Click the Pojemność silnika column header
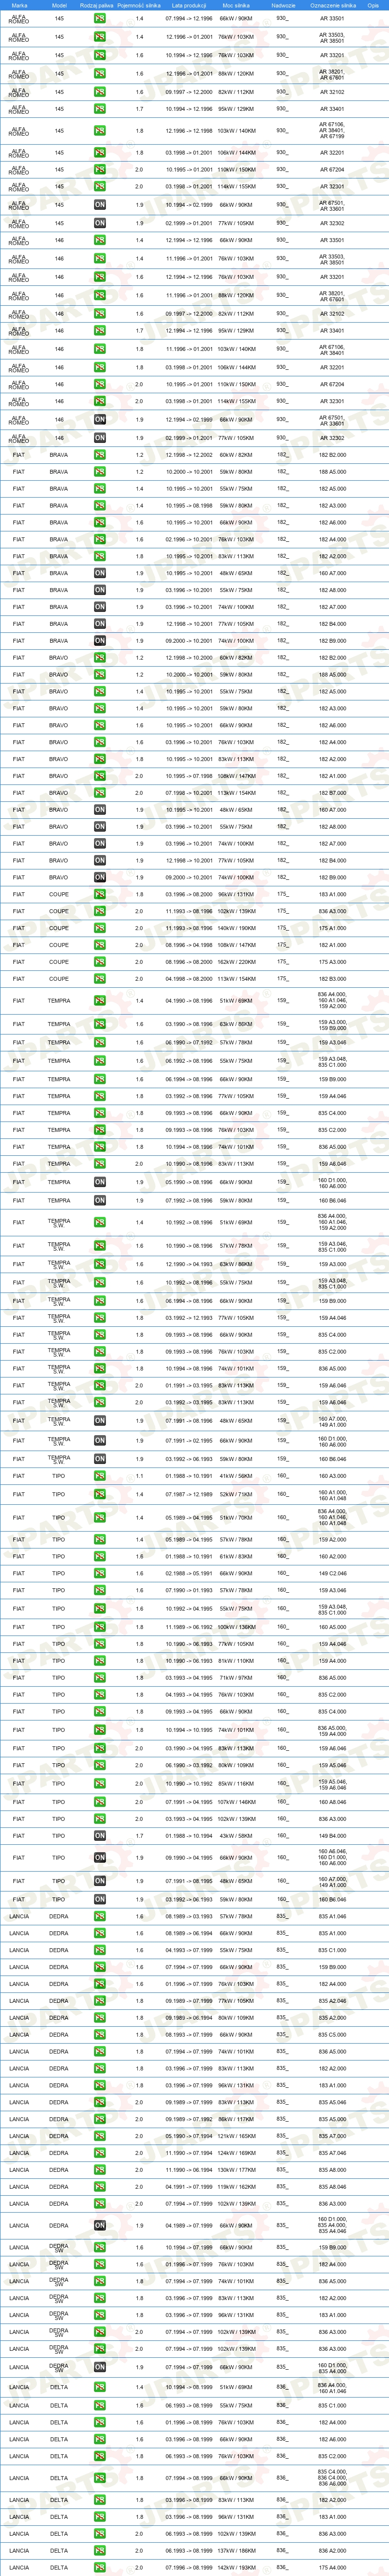 [x=139, y=5]
